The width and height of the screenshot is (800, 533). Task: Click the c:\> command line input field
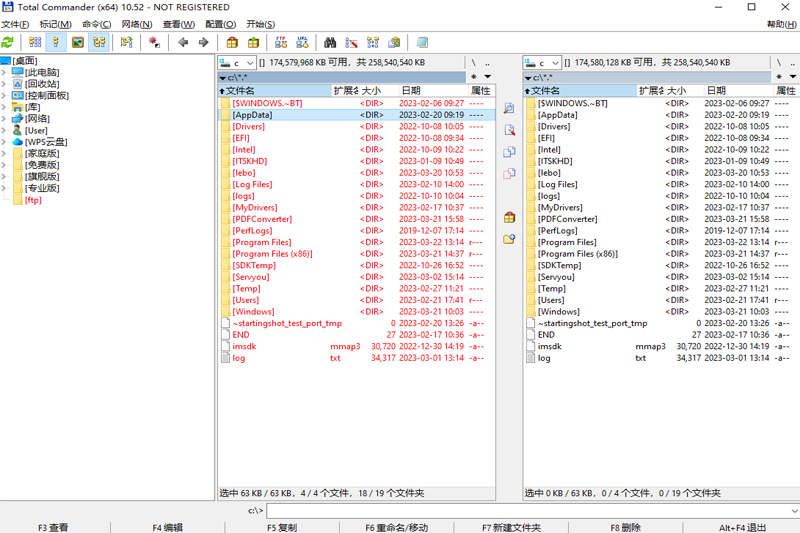533,511
